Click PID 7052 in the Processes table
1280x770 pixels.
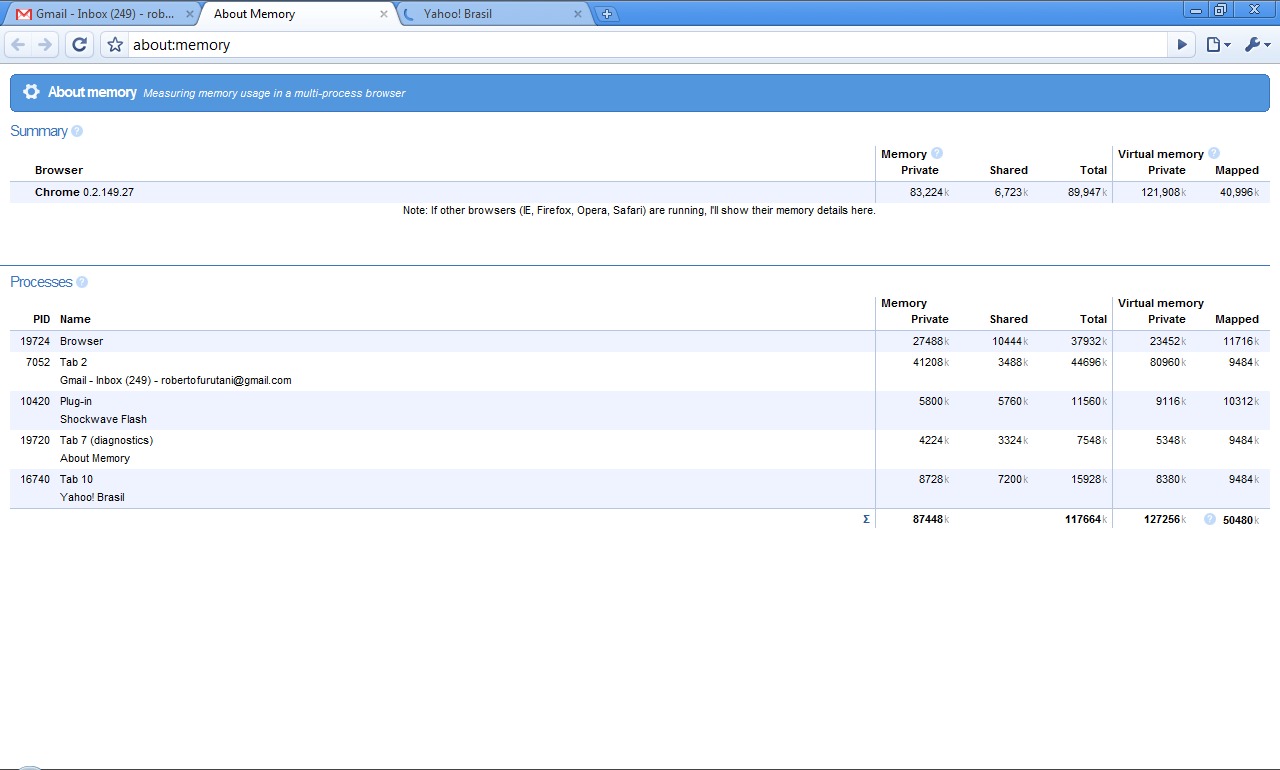(x=38, y=362)
